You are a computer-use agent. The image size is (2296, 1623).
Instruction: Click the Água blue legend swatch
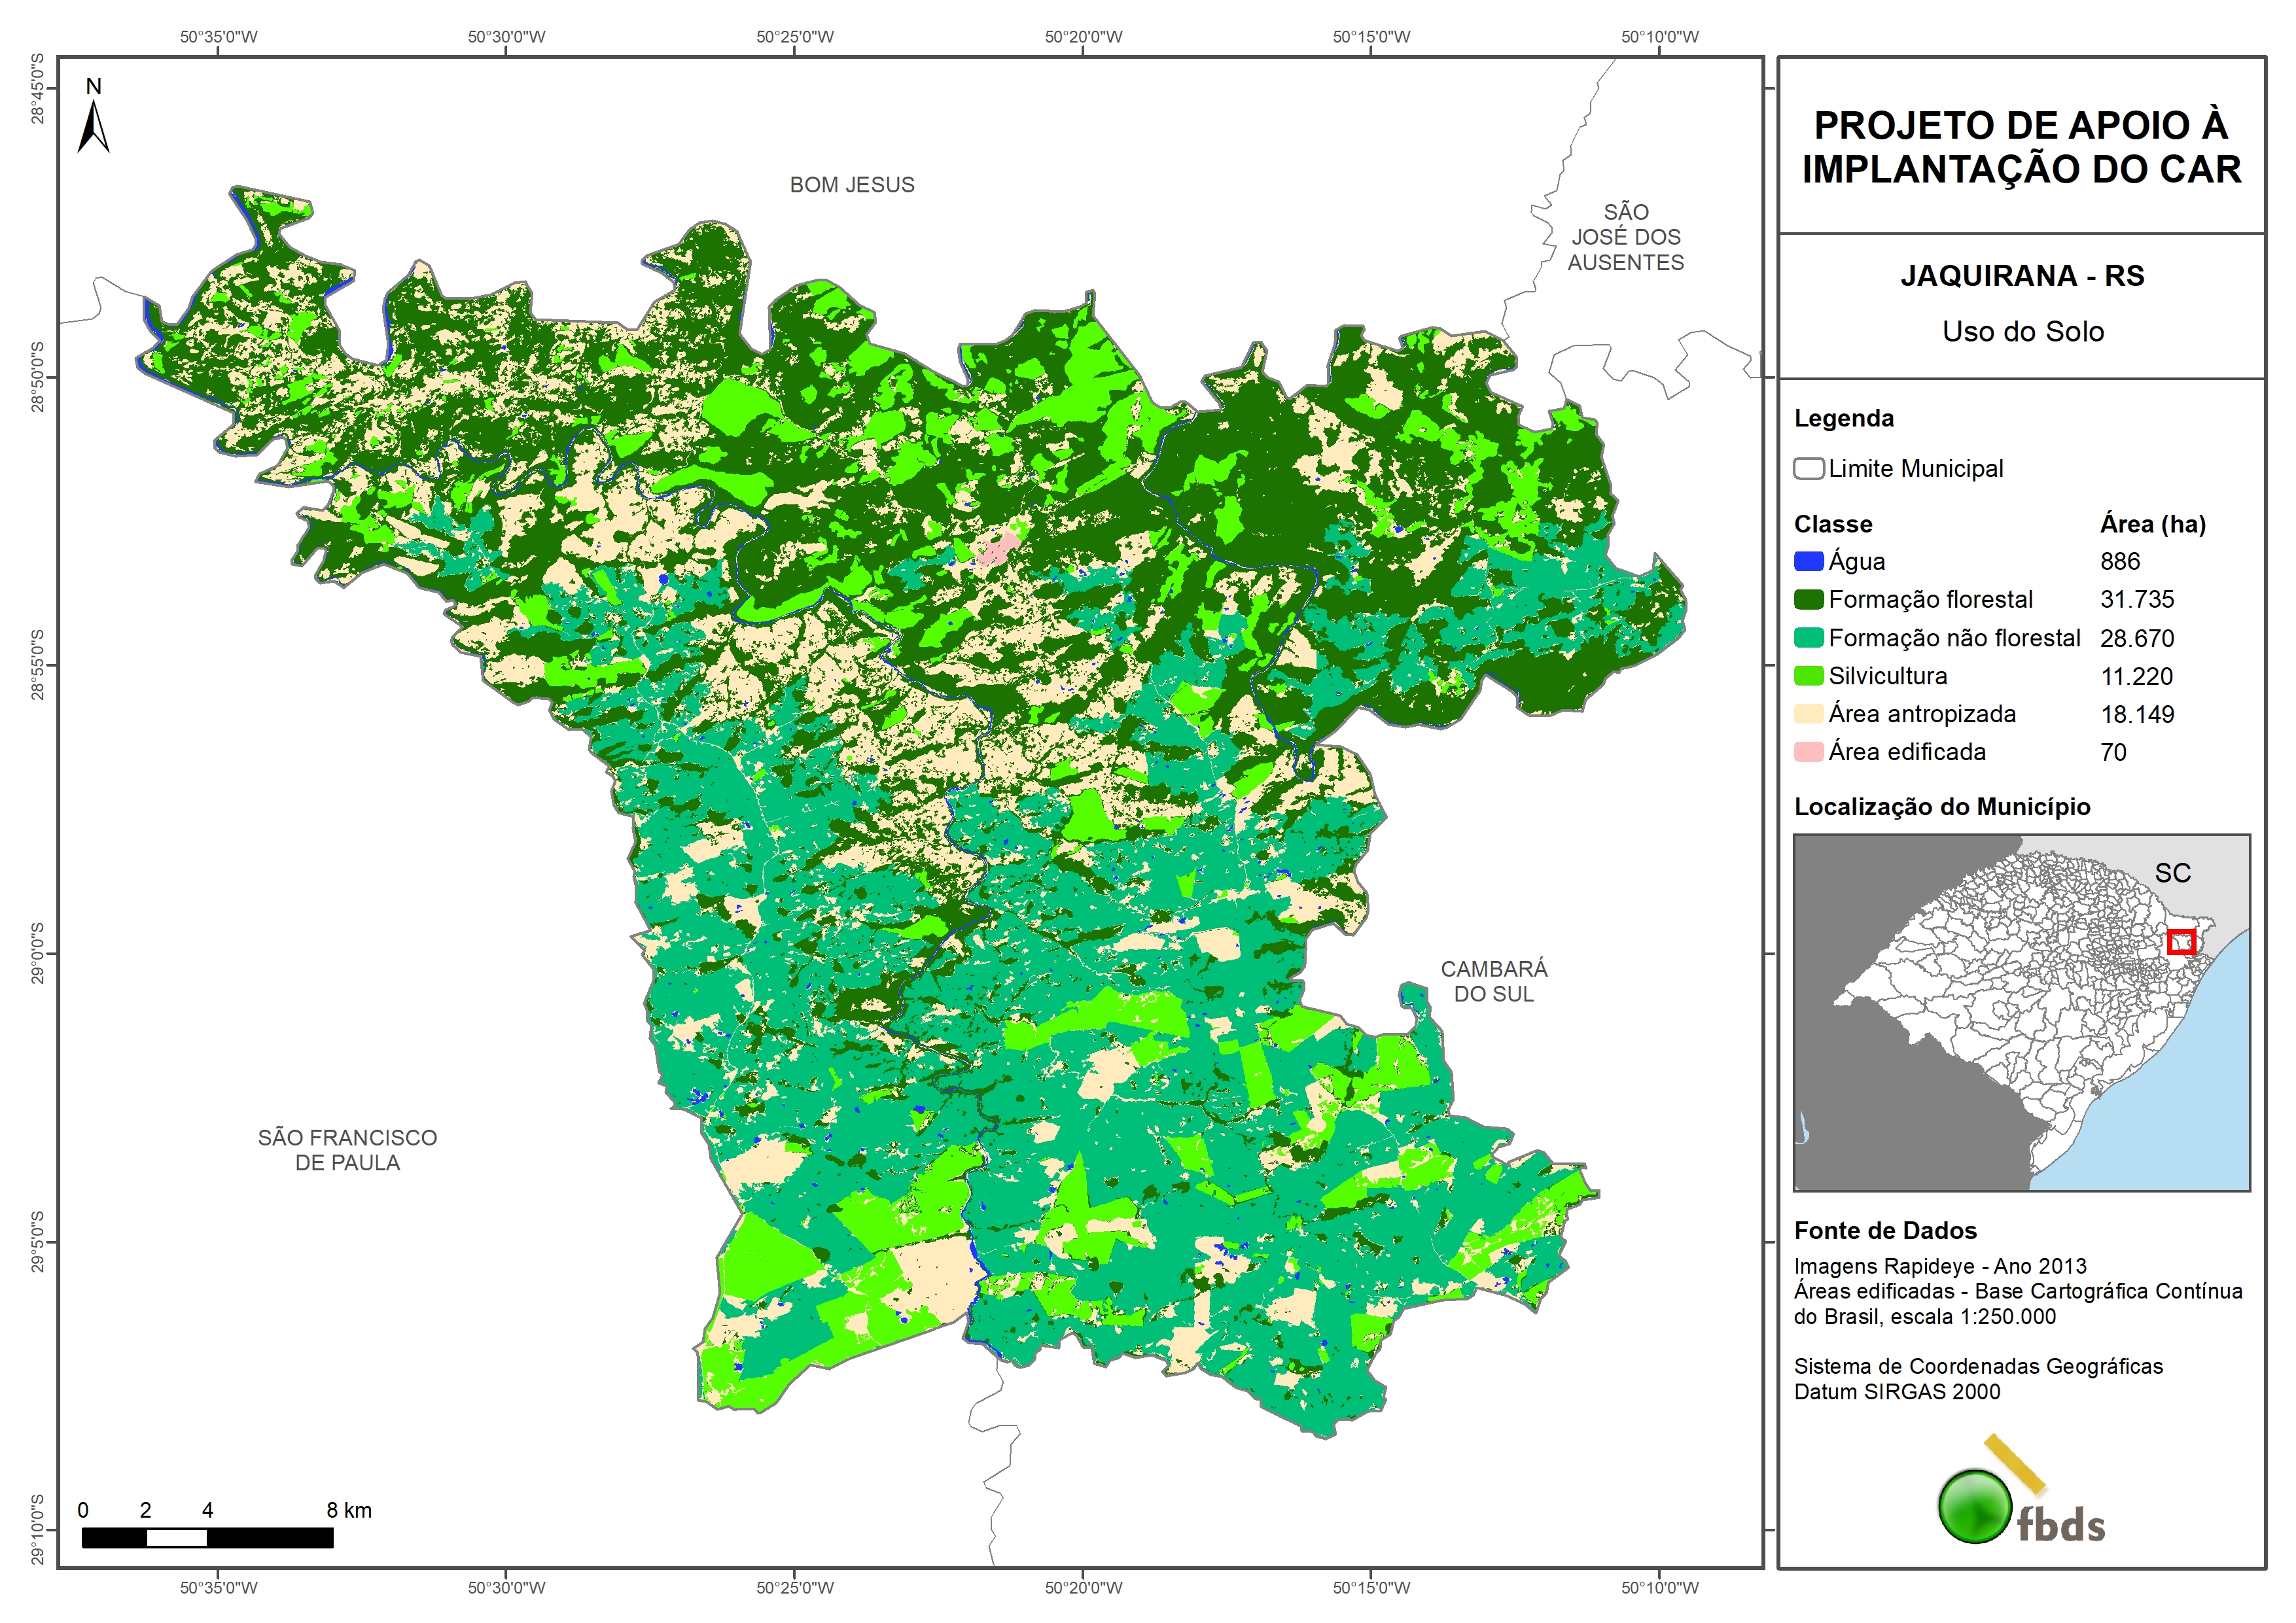[1808, 562]
